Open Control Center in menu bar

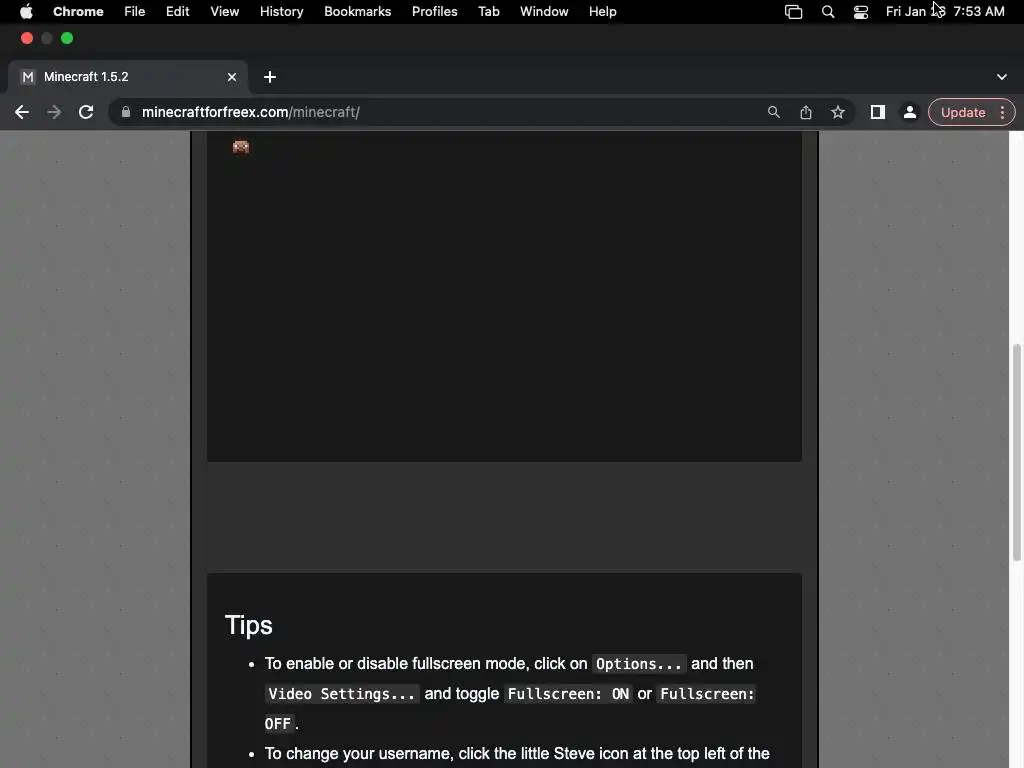pos(861,12)
